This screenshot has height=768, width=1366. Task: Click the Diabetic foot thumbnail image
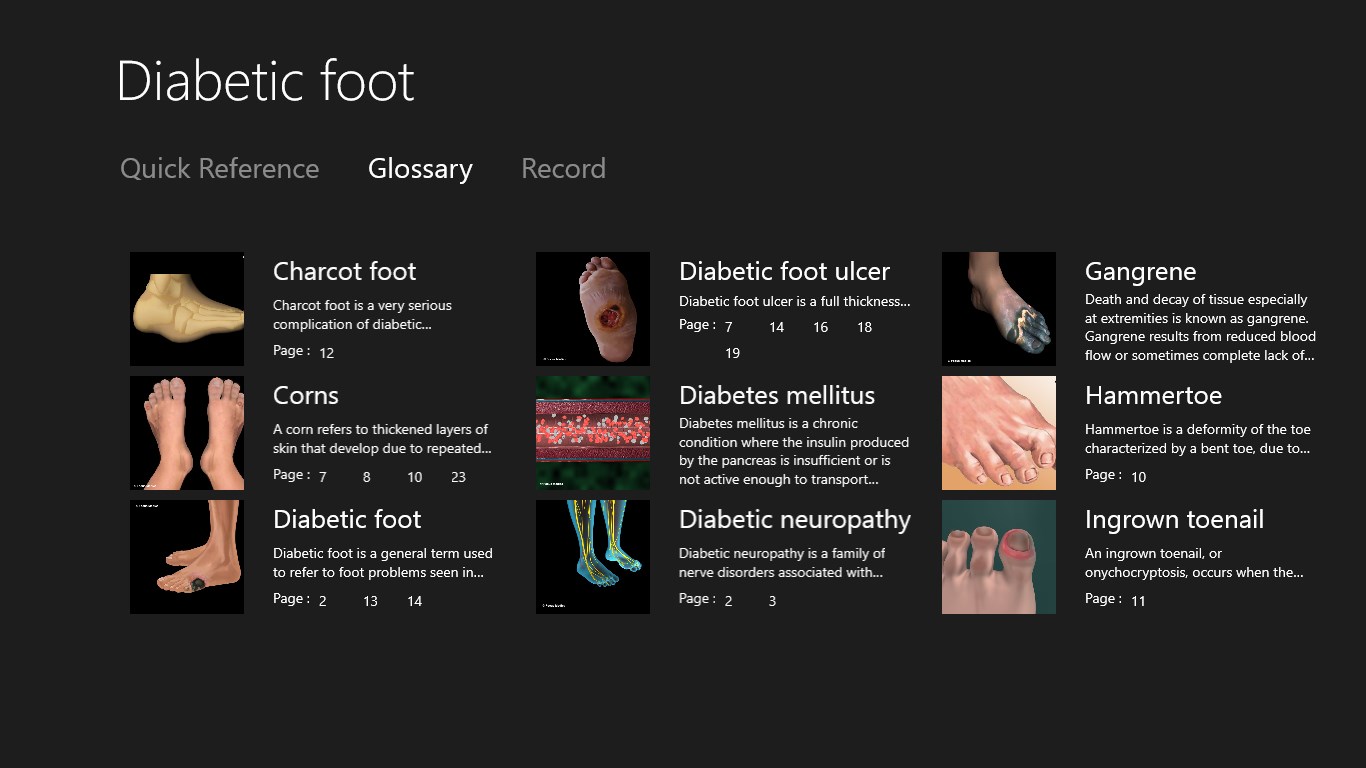point(187,557)
